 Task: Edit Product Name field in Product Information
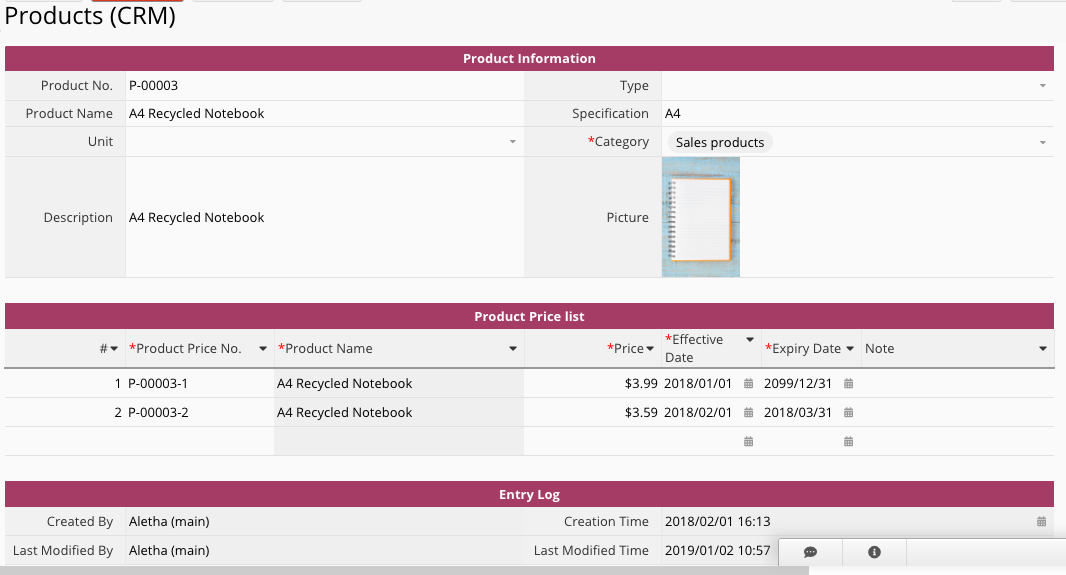click(324, 114)
